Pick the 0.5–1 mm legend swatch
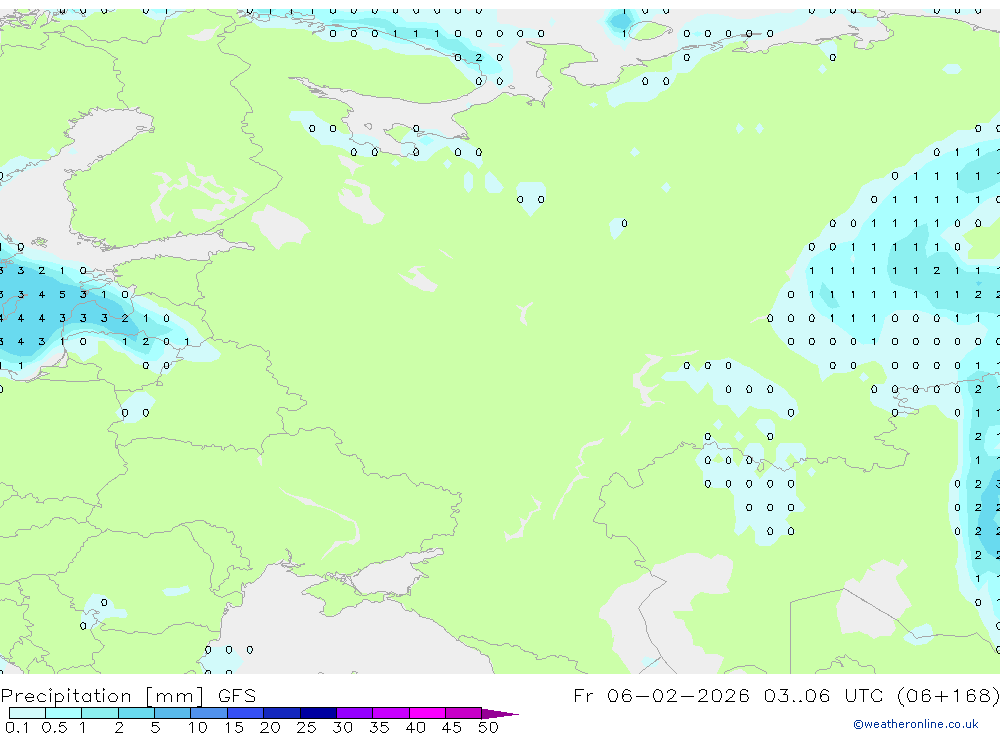Image resolution: width=1000 pixels, height=733 pixels. click(x=64, y=713)
